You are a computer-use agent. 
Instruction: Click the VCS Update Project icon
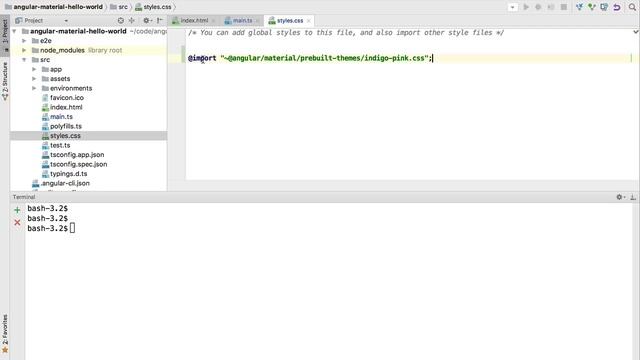pos(579,7)
